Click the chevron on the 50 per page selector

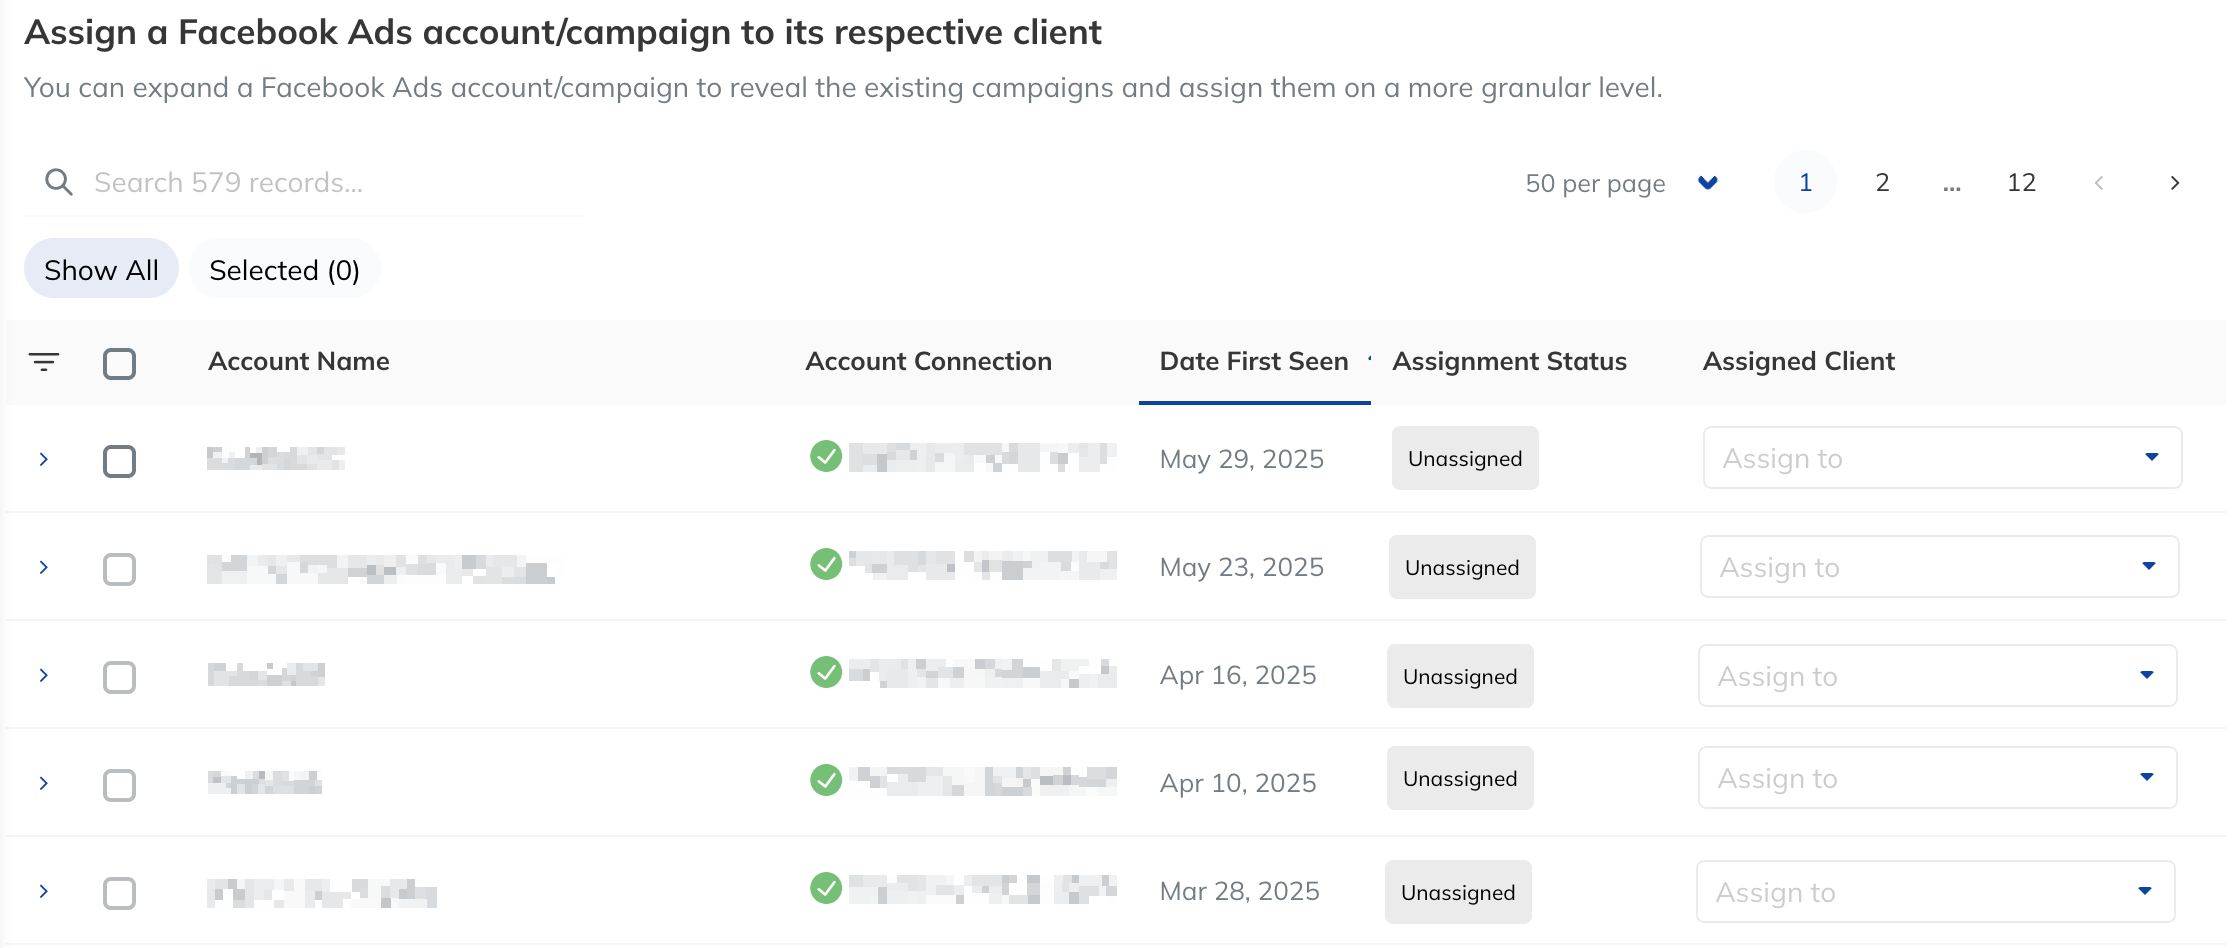1708,183
